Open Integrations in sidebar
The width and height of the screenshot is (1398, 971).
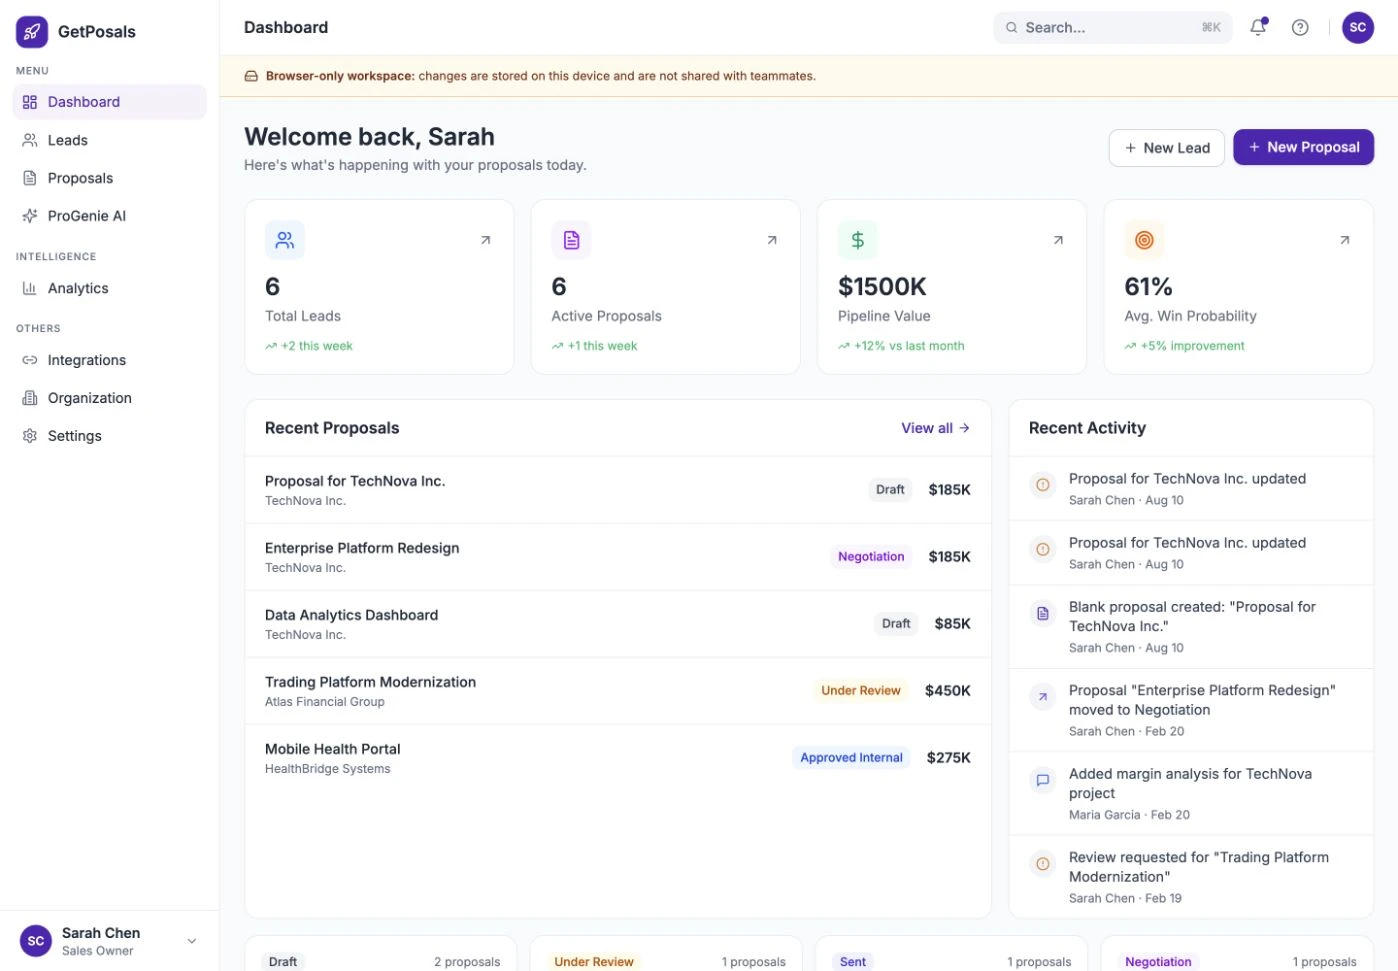coord(110,360)
